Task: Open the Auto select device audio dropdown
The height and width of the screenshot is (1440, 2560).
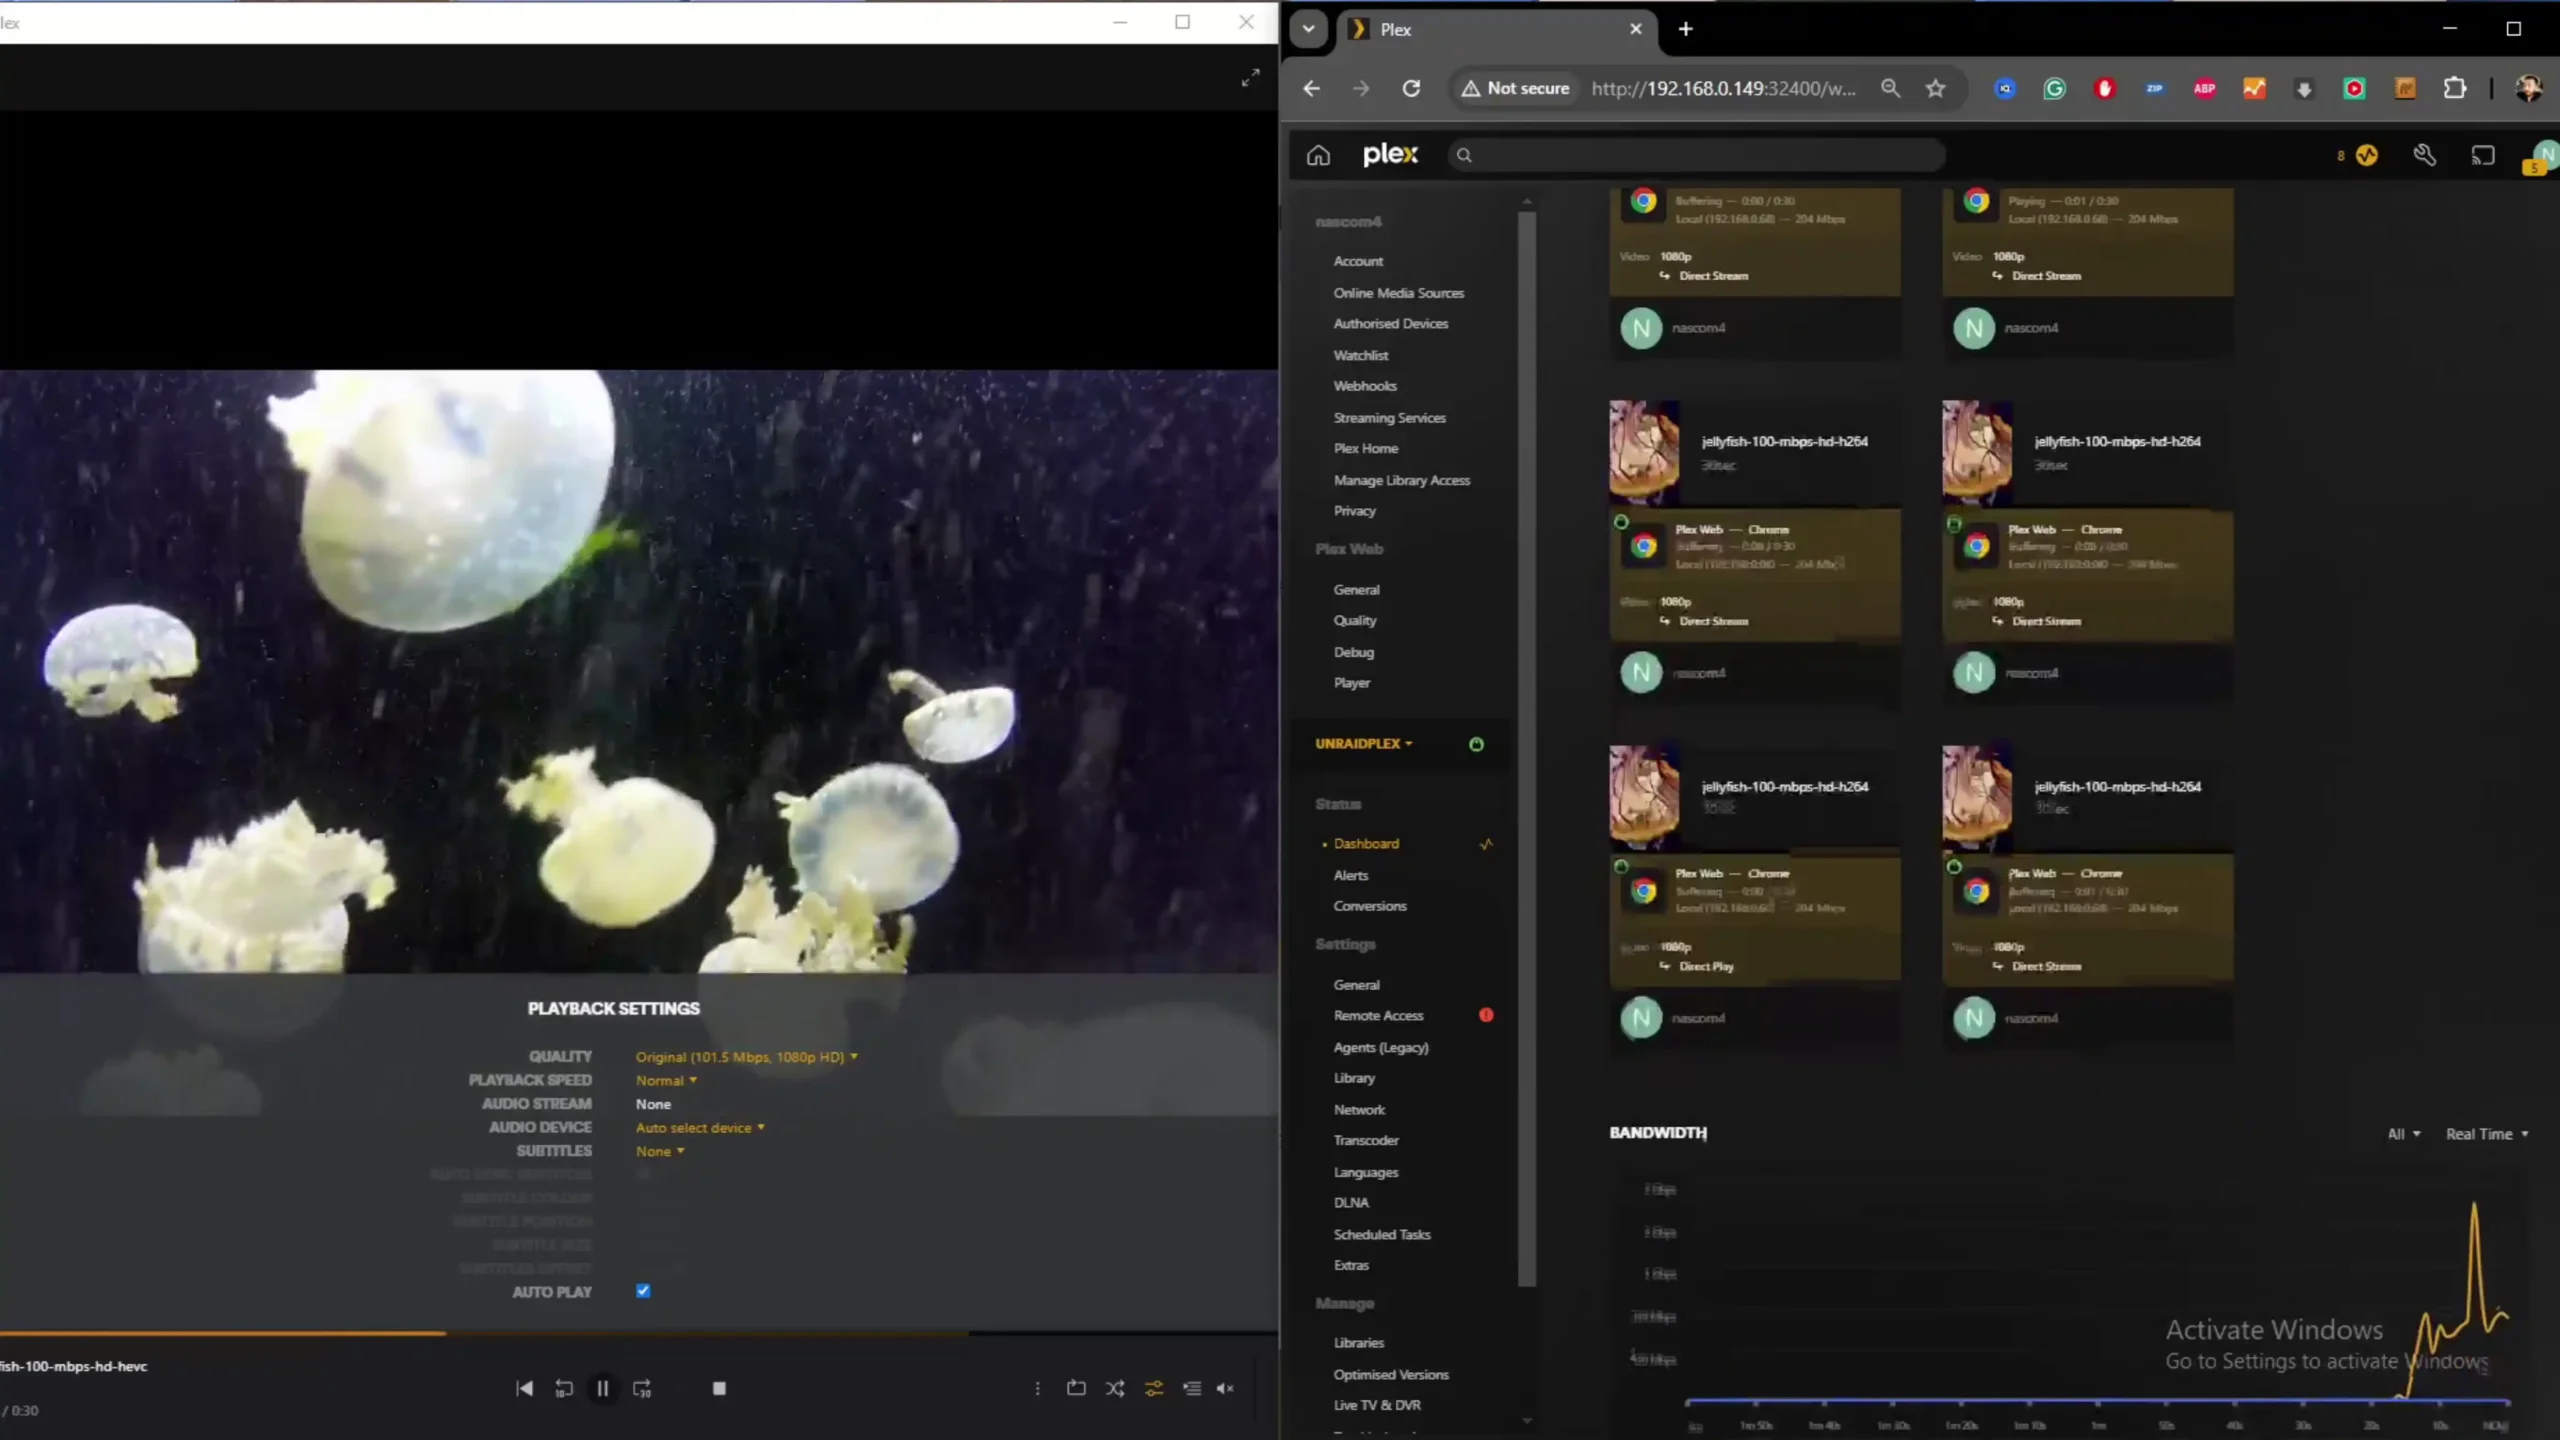Action: point(700,1127)
